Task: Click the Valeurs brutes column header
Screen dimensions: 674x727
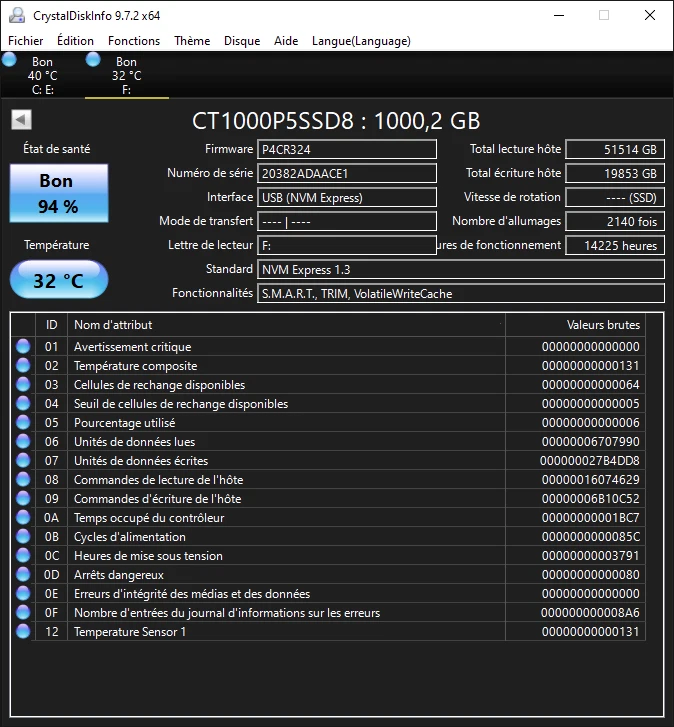Action: coord(575,325)
